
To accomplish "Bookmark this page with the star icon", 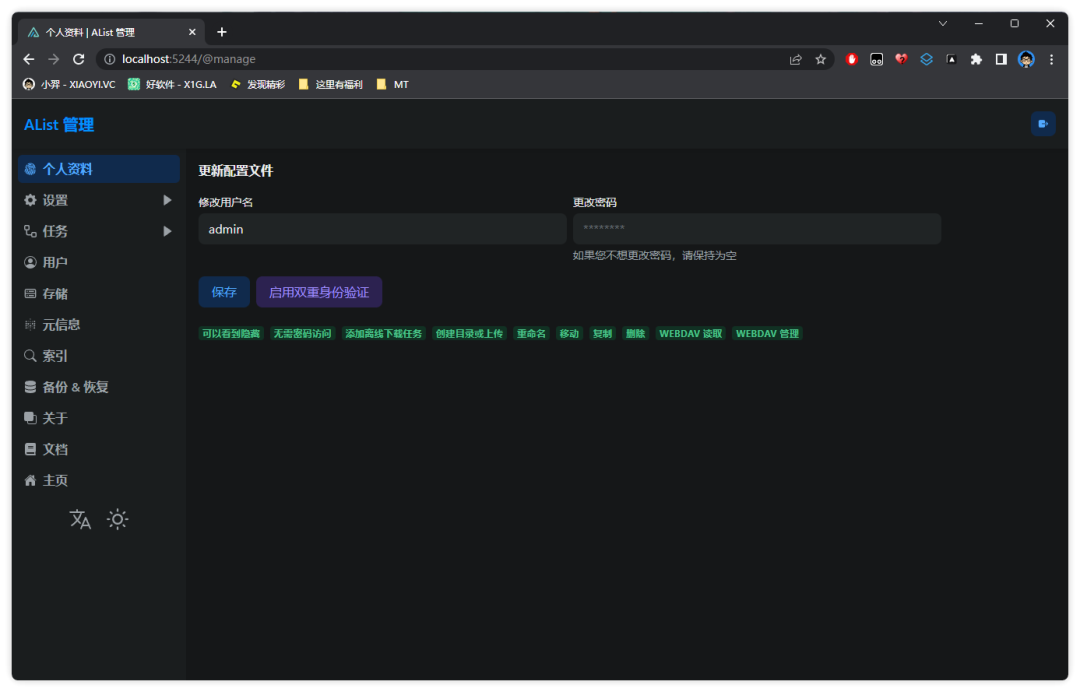I will (x=821, y=59).
